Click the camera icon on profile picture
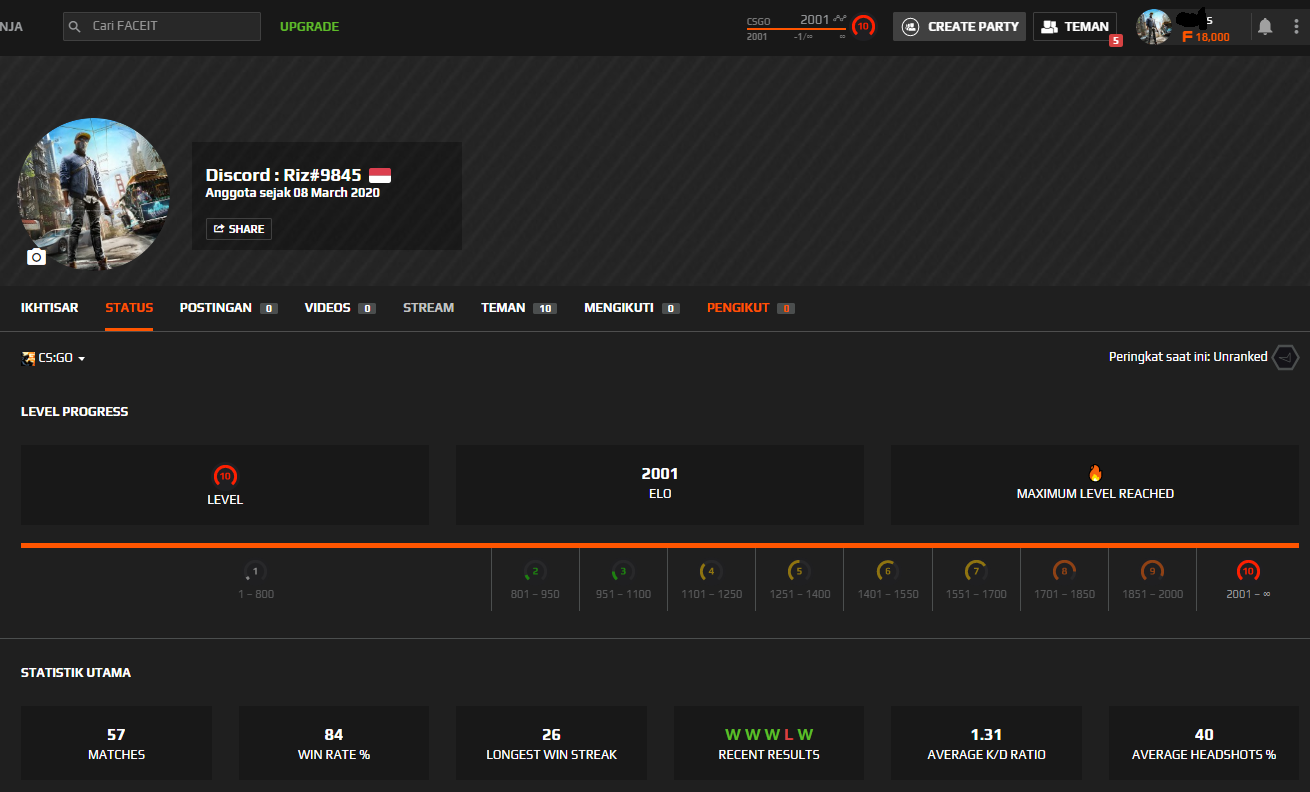 click(x=36, y=257)
